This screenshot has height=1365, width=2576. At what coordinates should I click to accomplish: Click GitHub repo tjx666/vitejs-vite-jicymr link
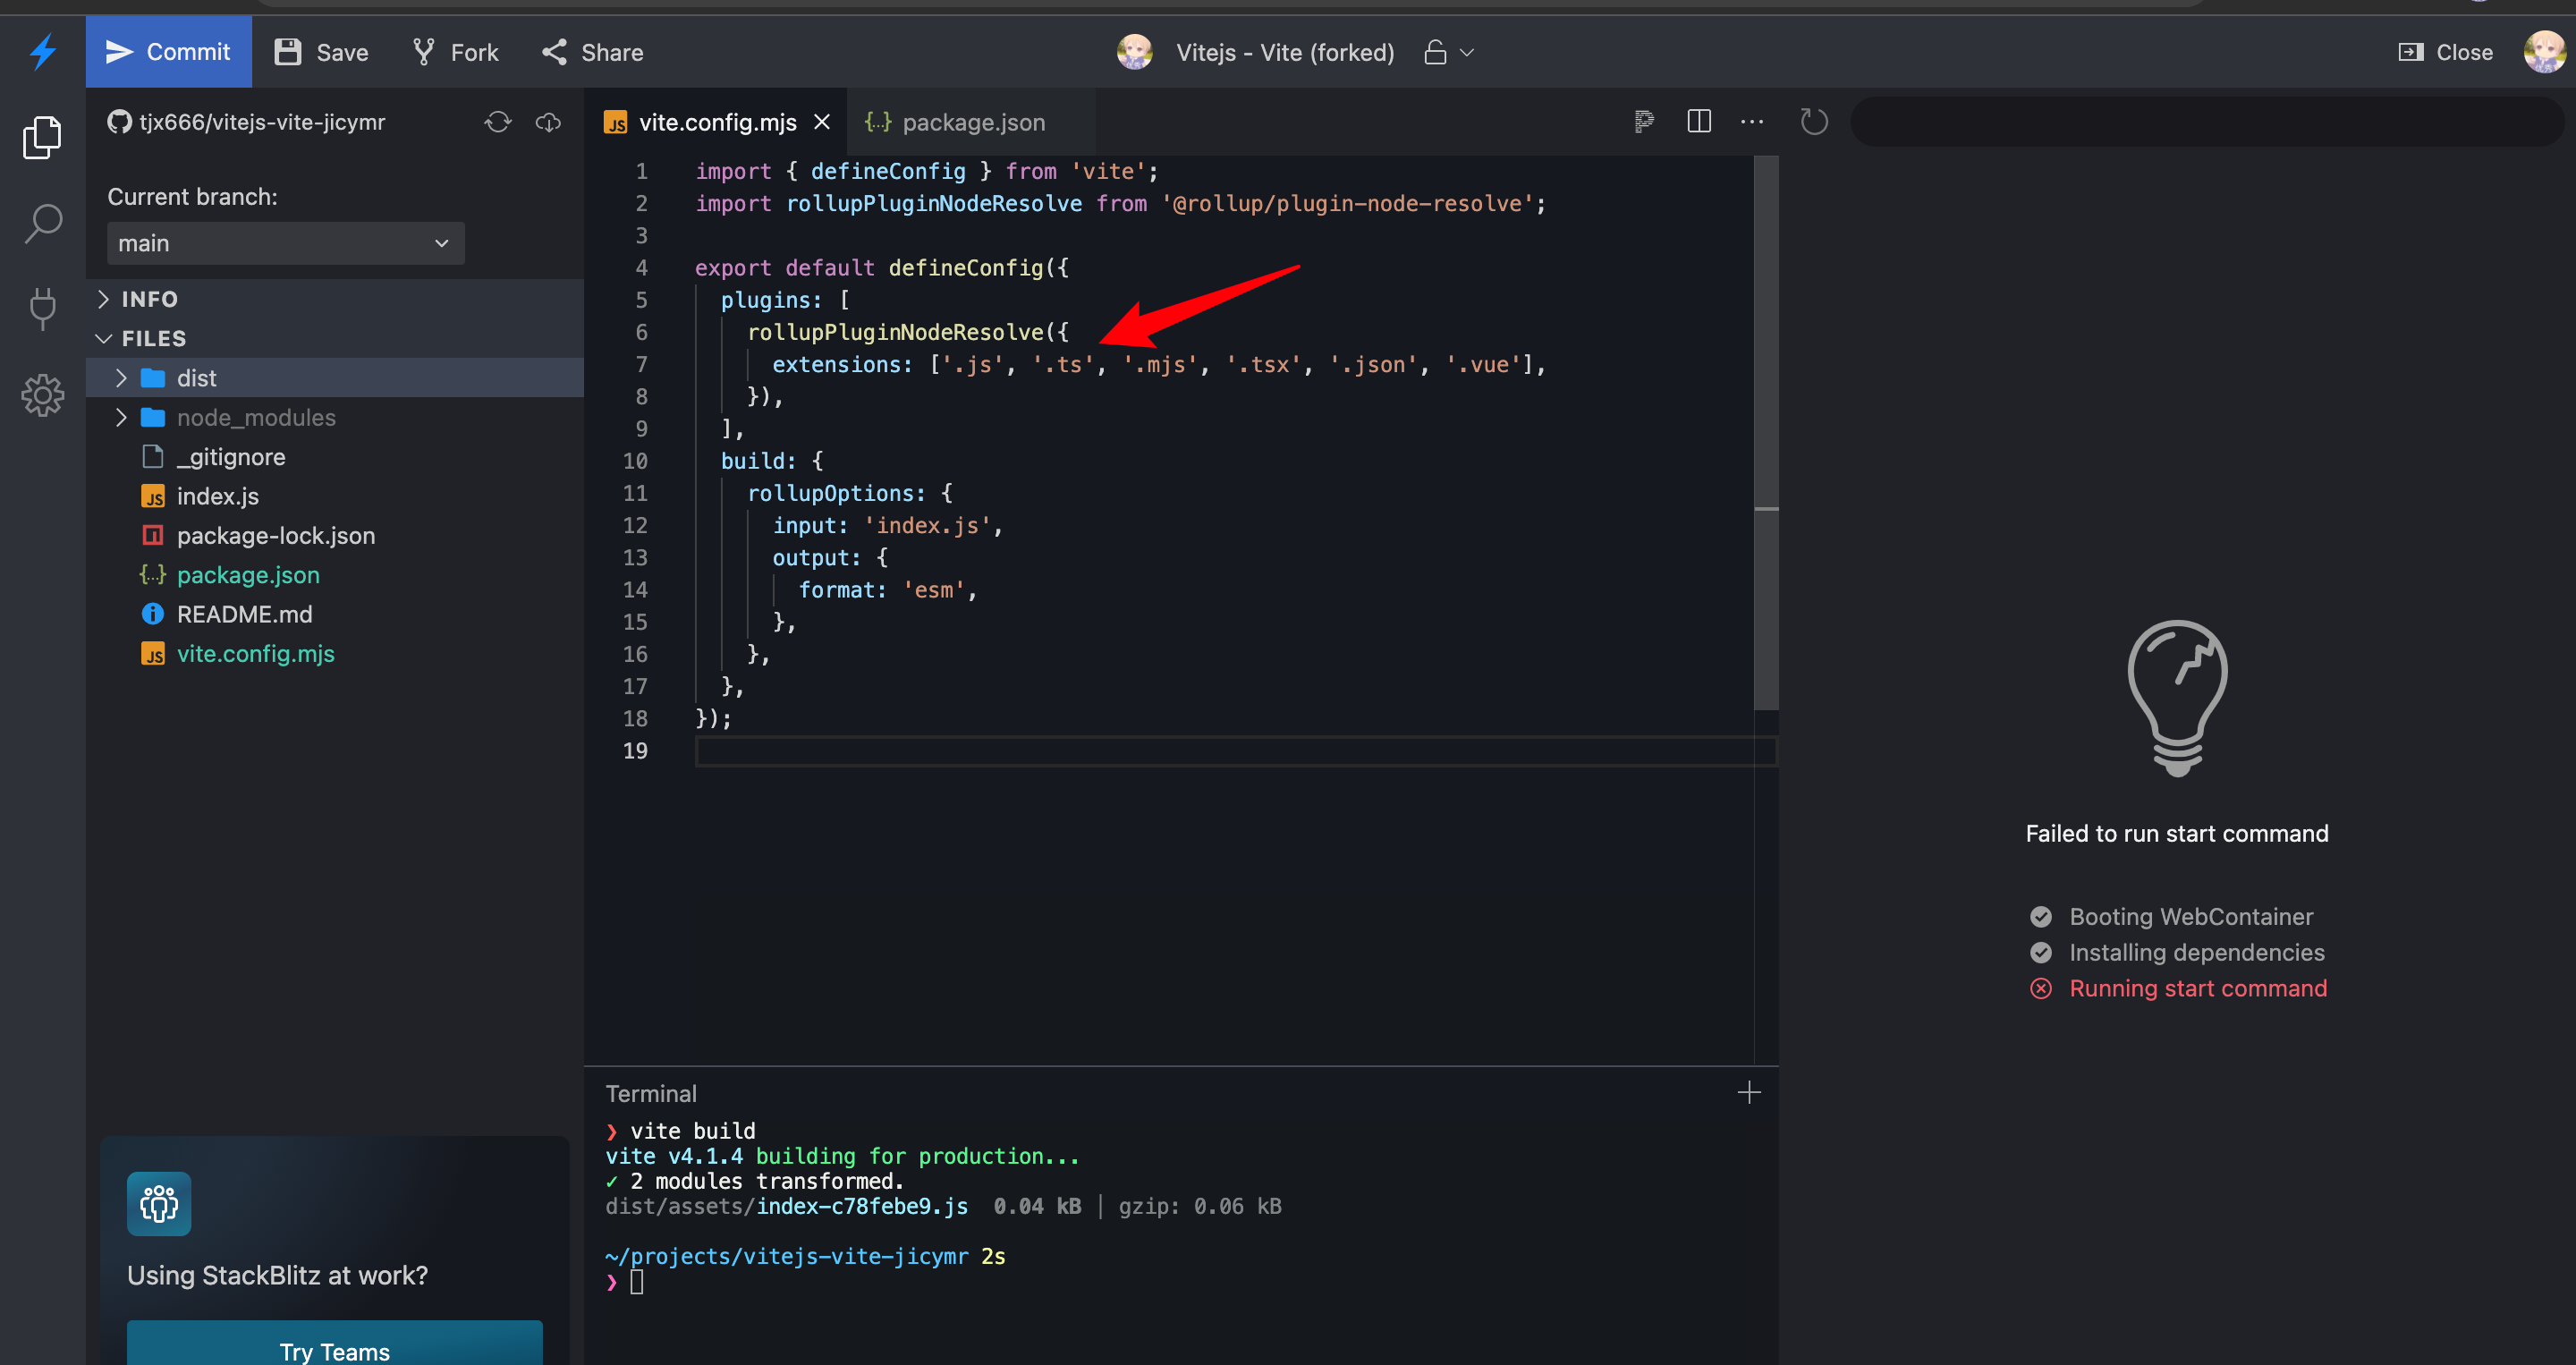point(246,122)
